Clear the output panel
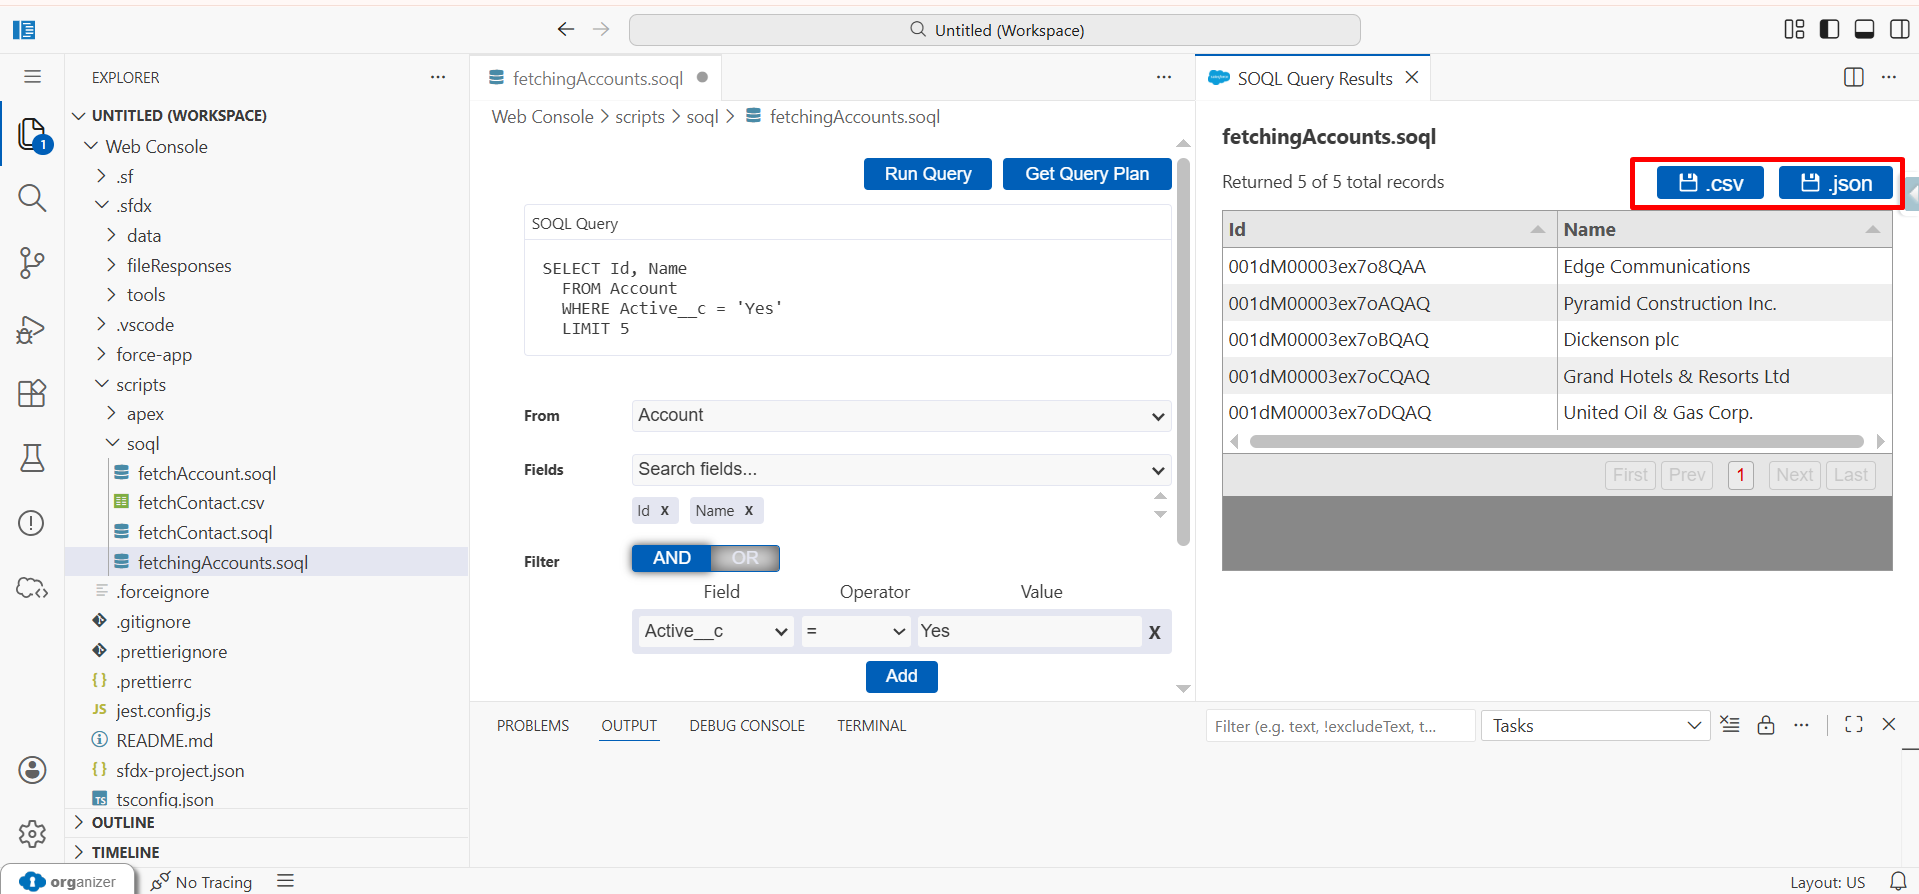The width and height of the screenshot is (1919, 894). (x=1730, y=725)
